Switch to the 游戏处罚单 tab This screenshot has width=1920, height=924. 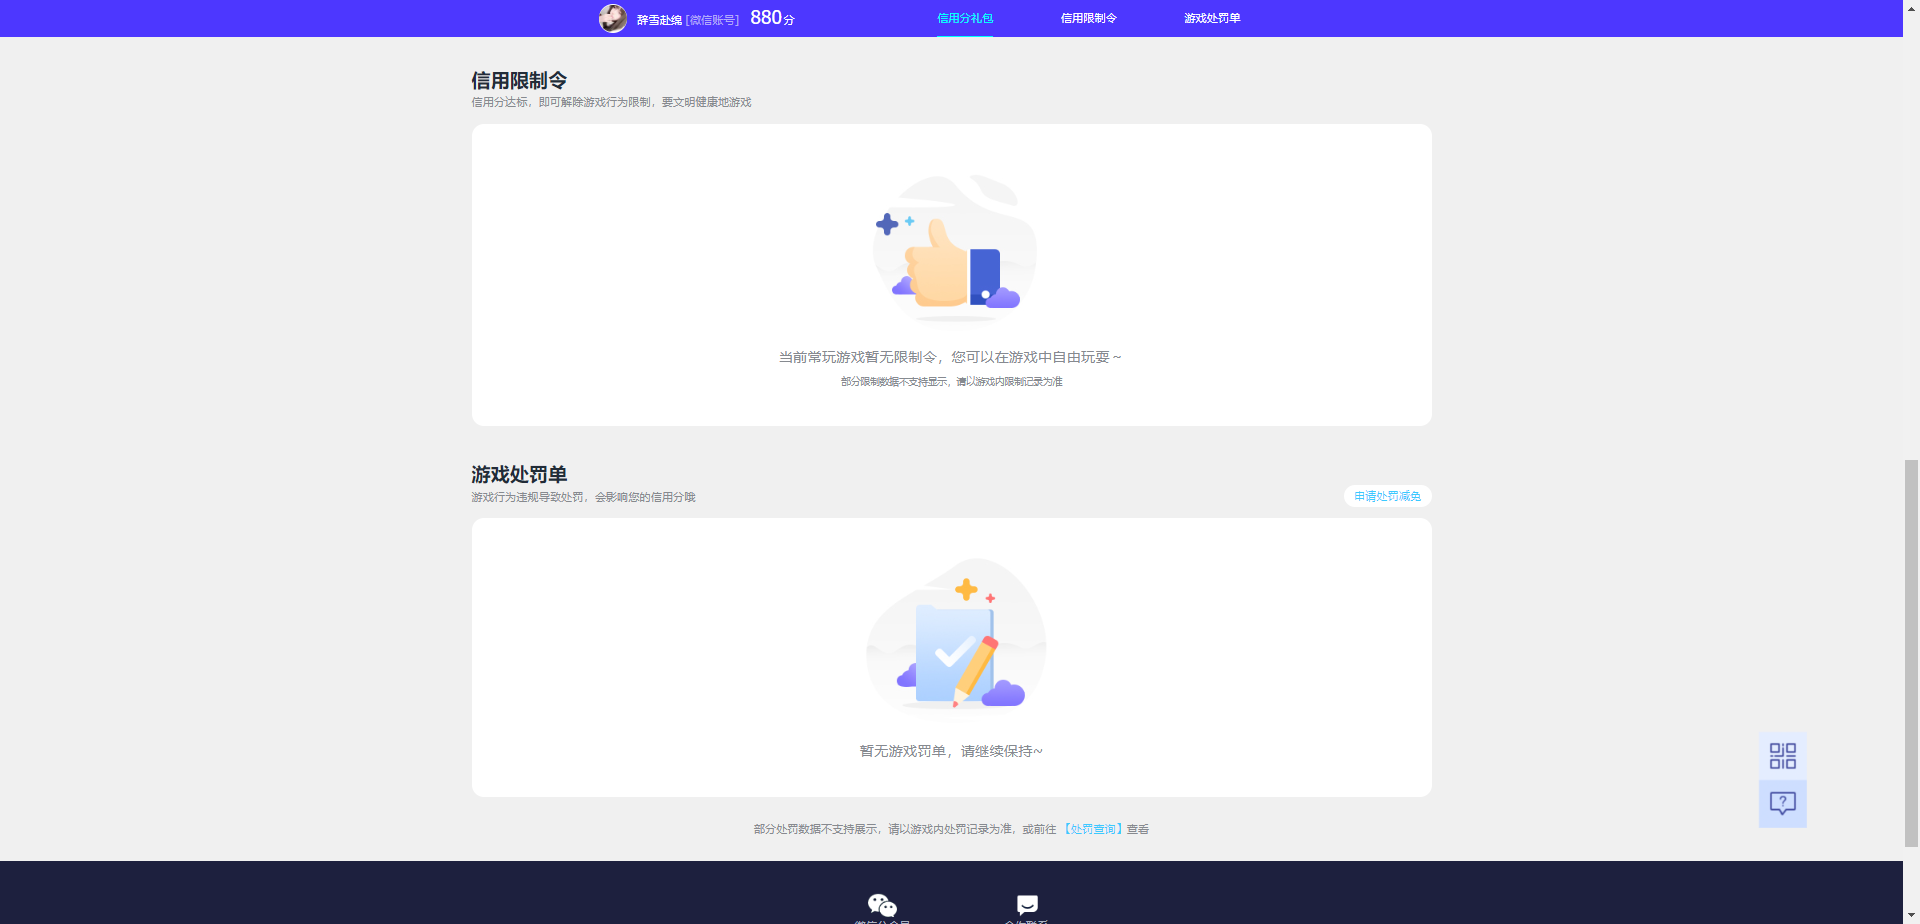(1212, 18)
